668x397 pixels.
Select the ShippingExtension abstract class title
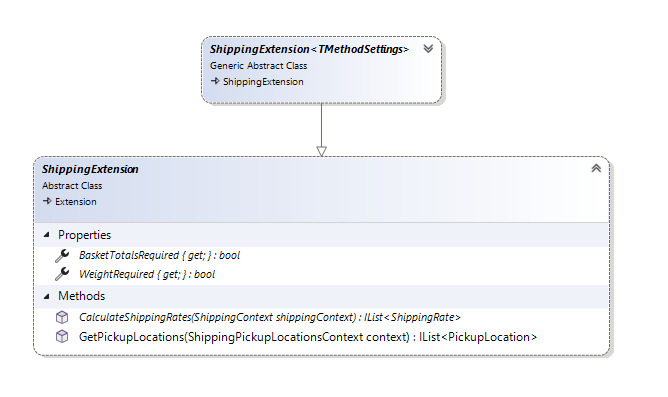[x=90, y=169]
